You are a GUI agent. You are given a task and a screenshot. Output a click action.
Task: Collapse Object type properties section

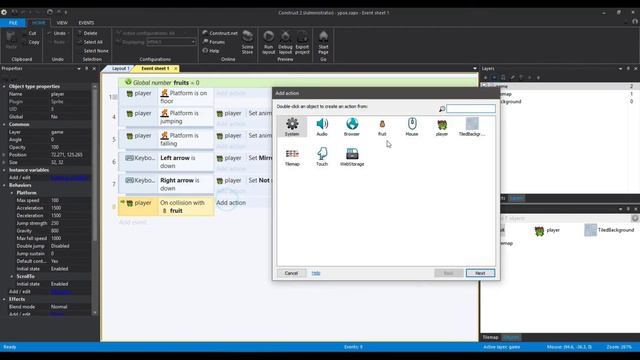pos(4,87)
